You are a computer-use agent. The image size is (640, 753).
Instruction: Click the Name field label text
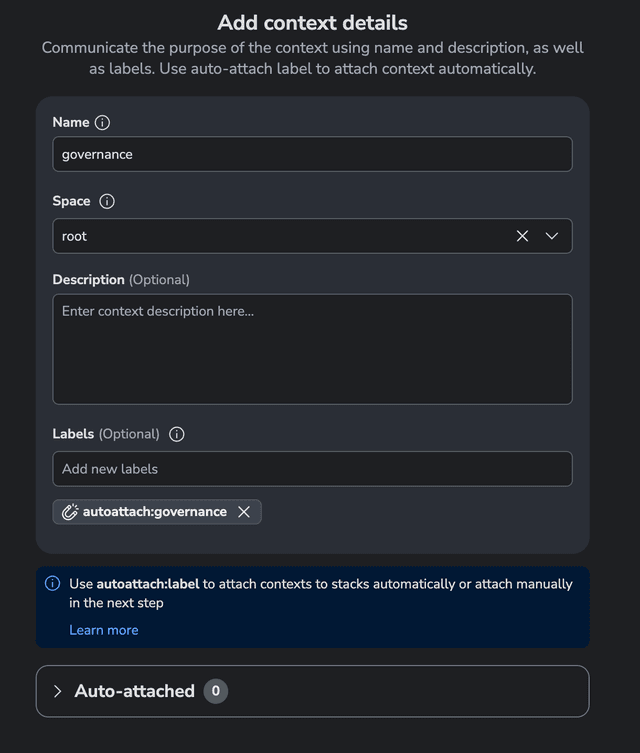[x=71, y=123]
